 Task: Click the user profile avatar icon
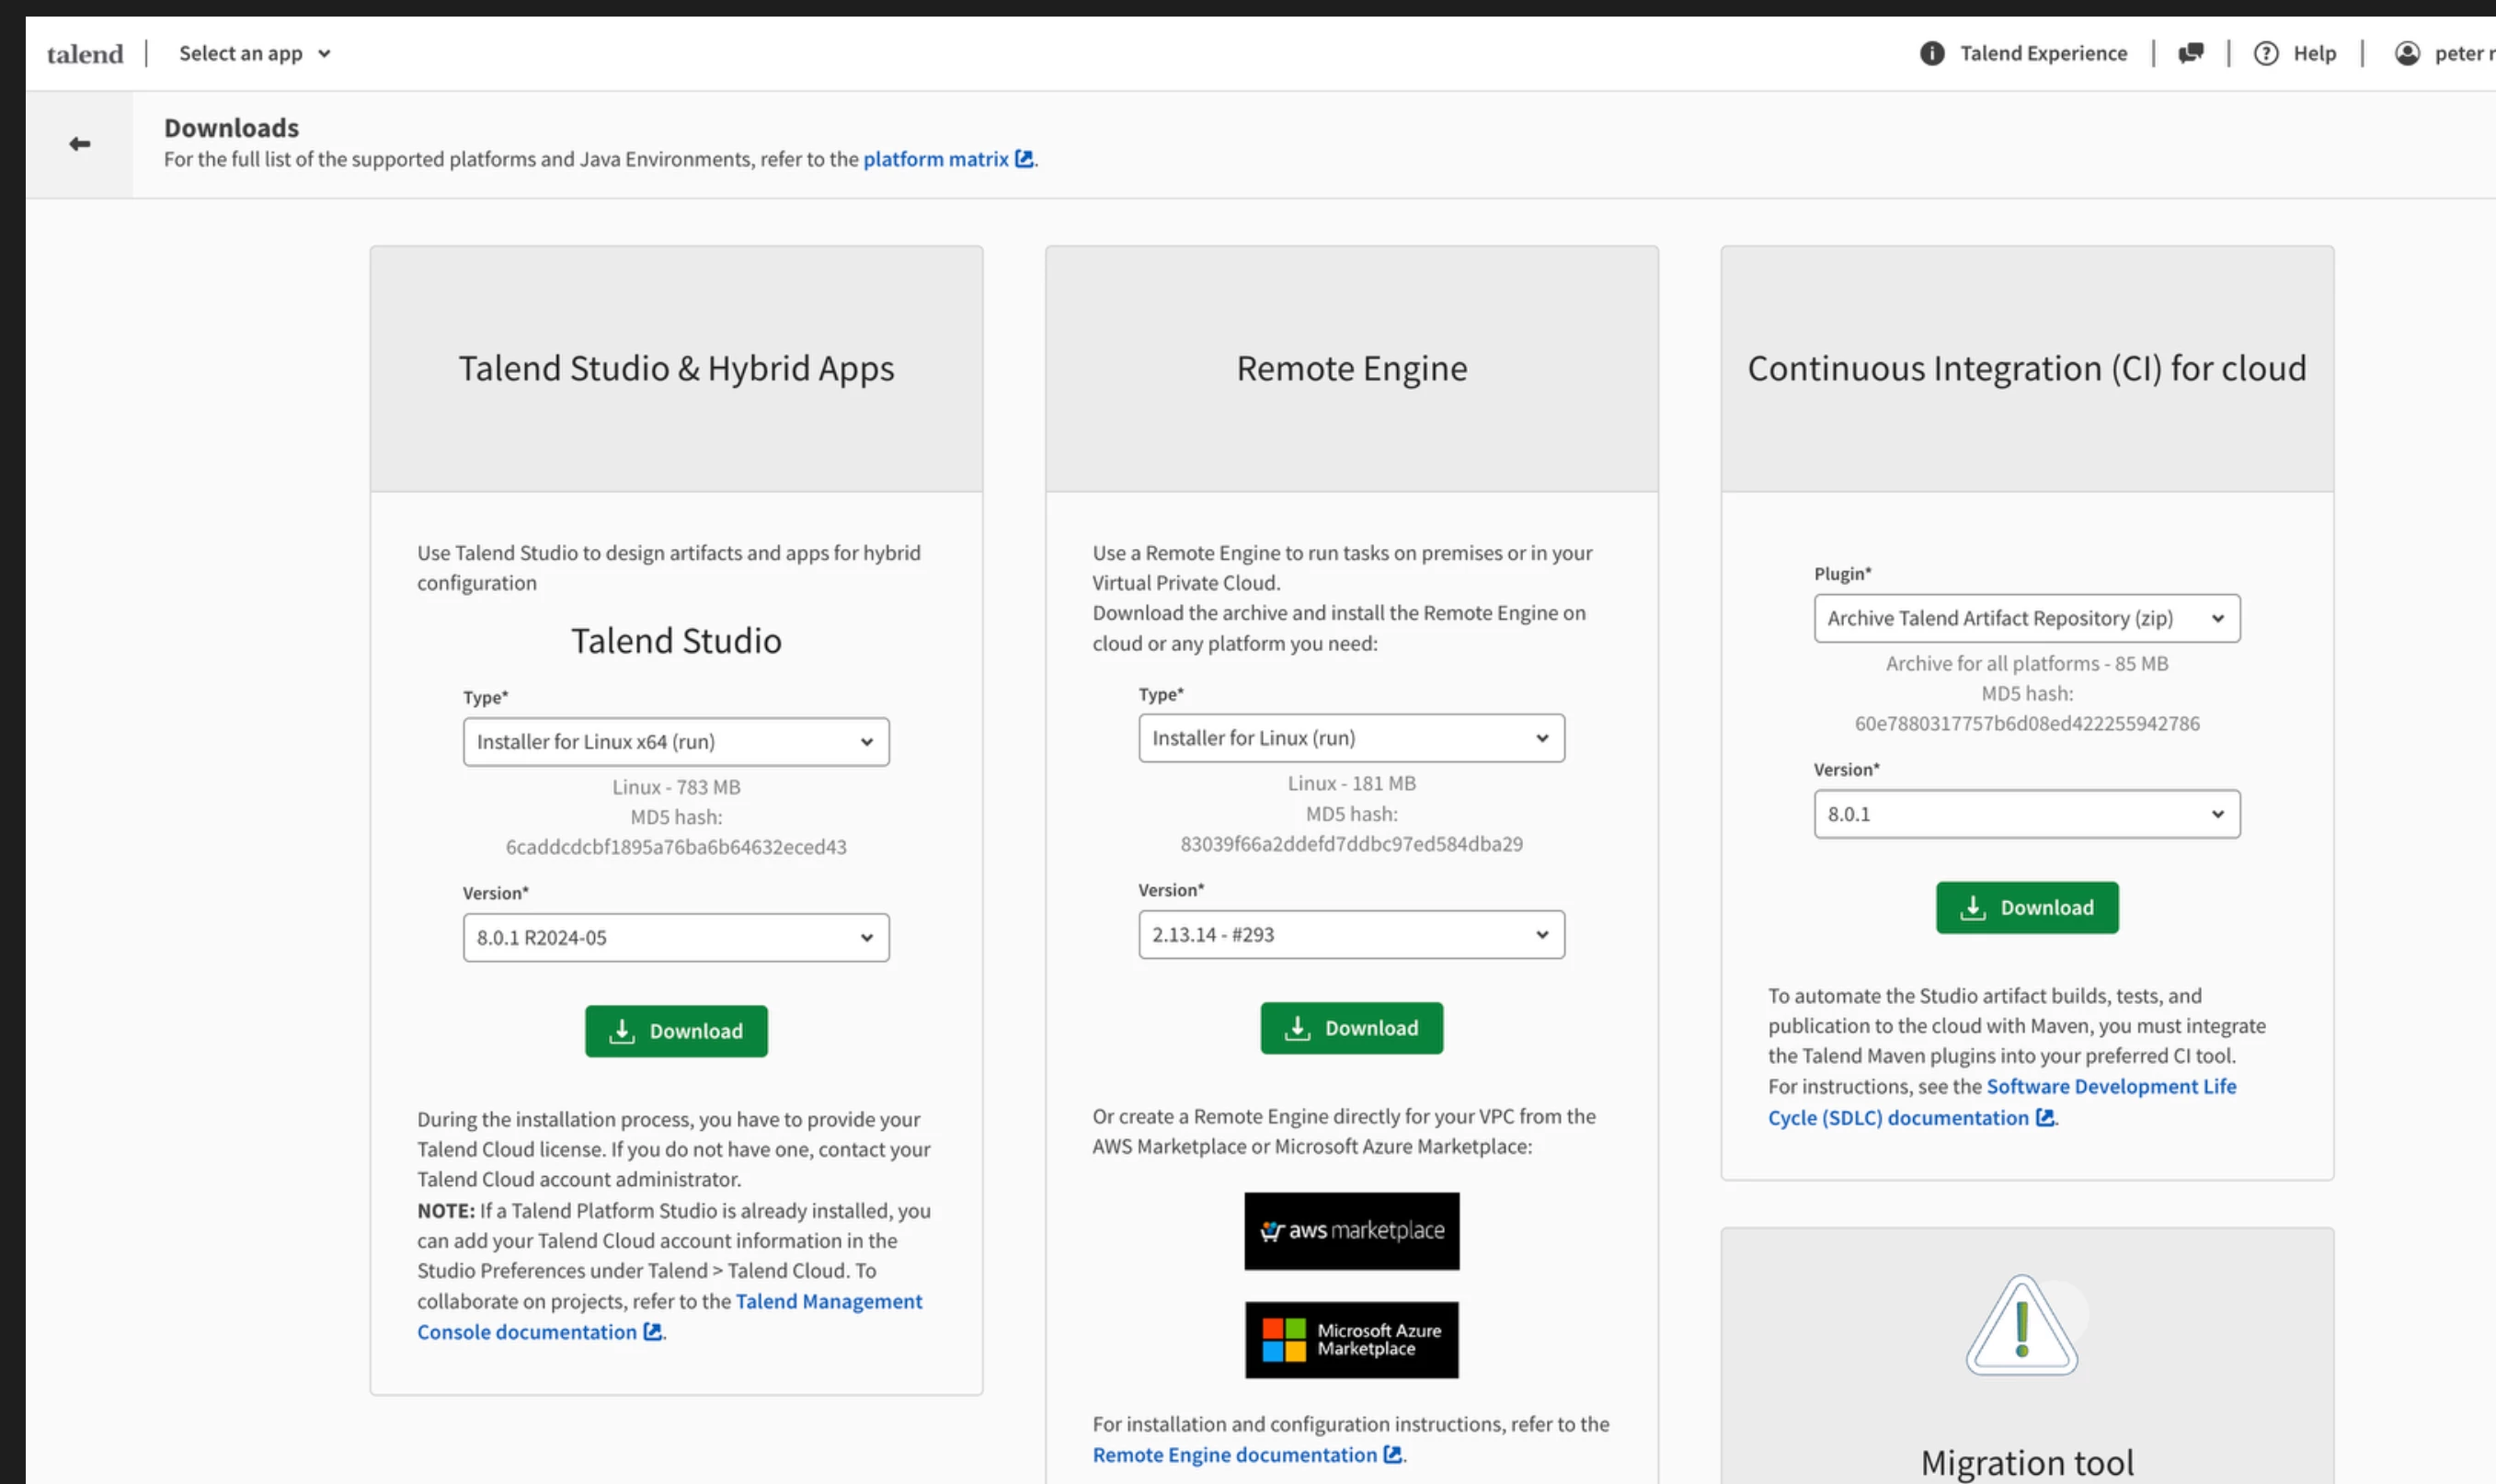pos(2408,53)
